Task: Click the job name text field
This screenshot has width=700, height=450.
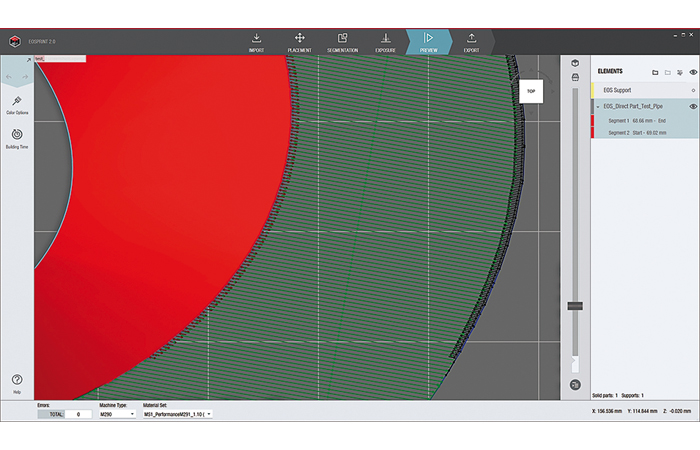Action: (x=60, y=58)
